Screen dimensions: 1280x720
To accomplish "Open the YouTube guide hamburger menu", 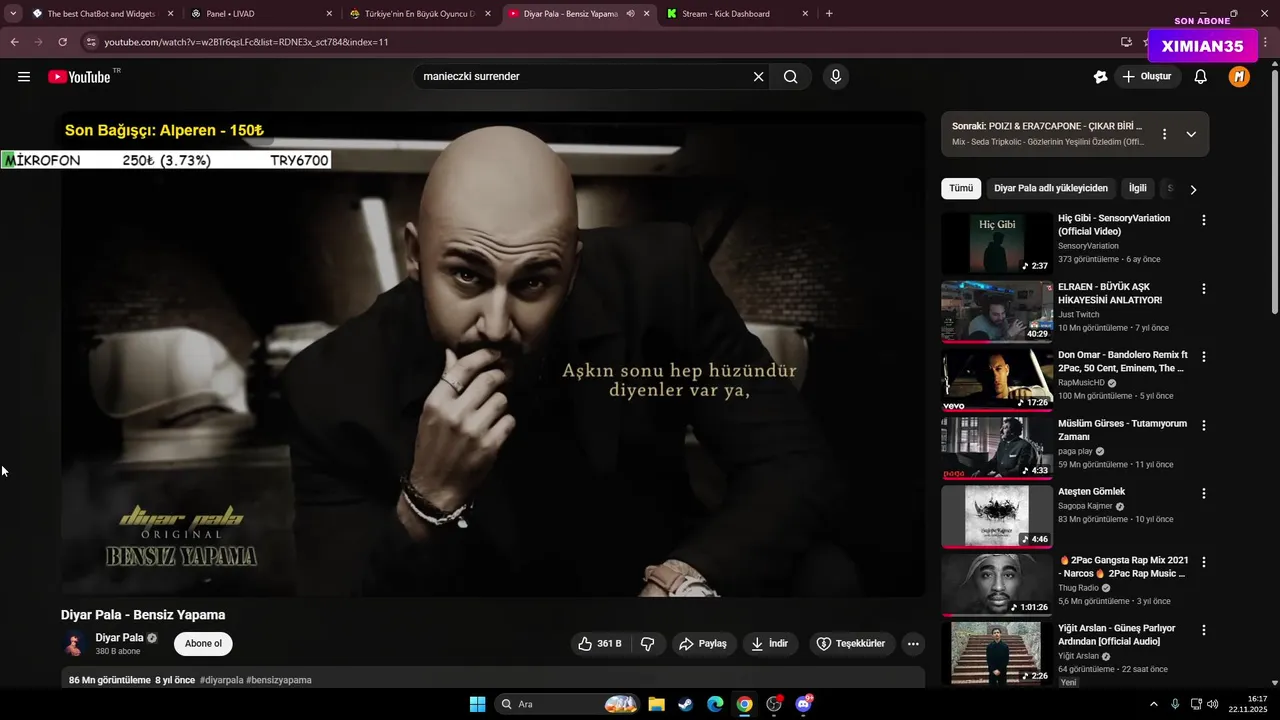I will pyautogui.click(x=24, y=77).
